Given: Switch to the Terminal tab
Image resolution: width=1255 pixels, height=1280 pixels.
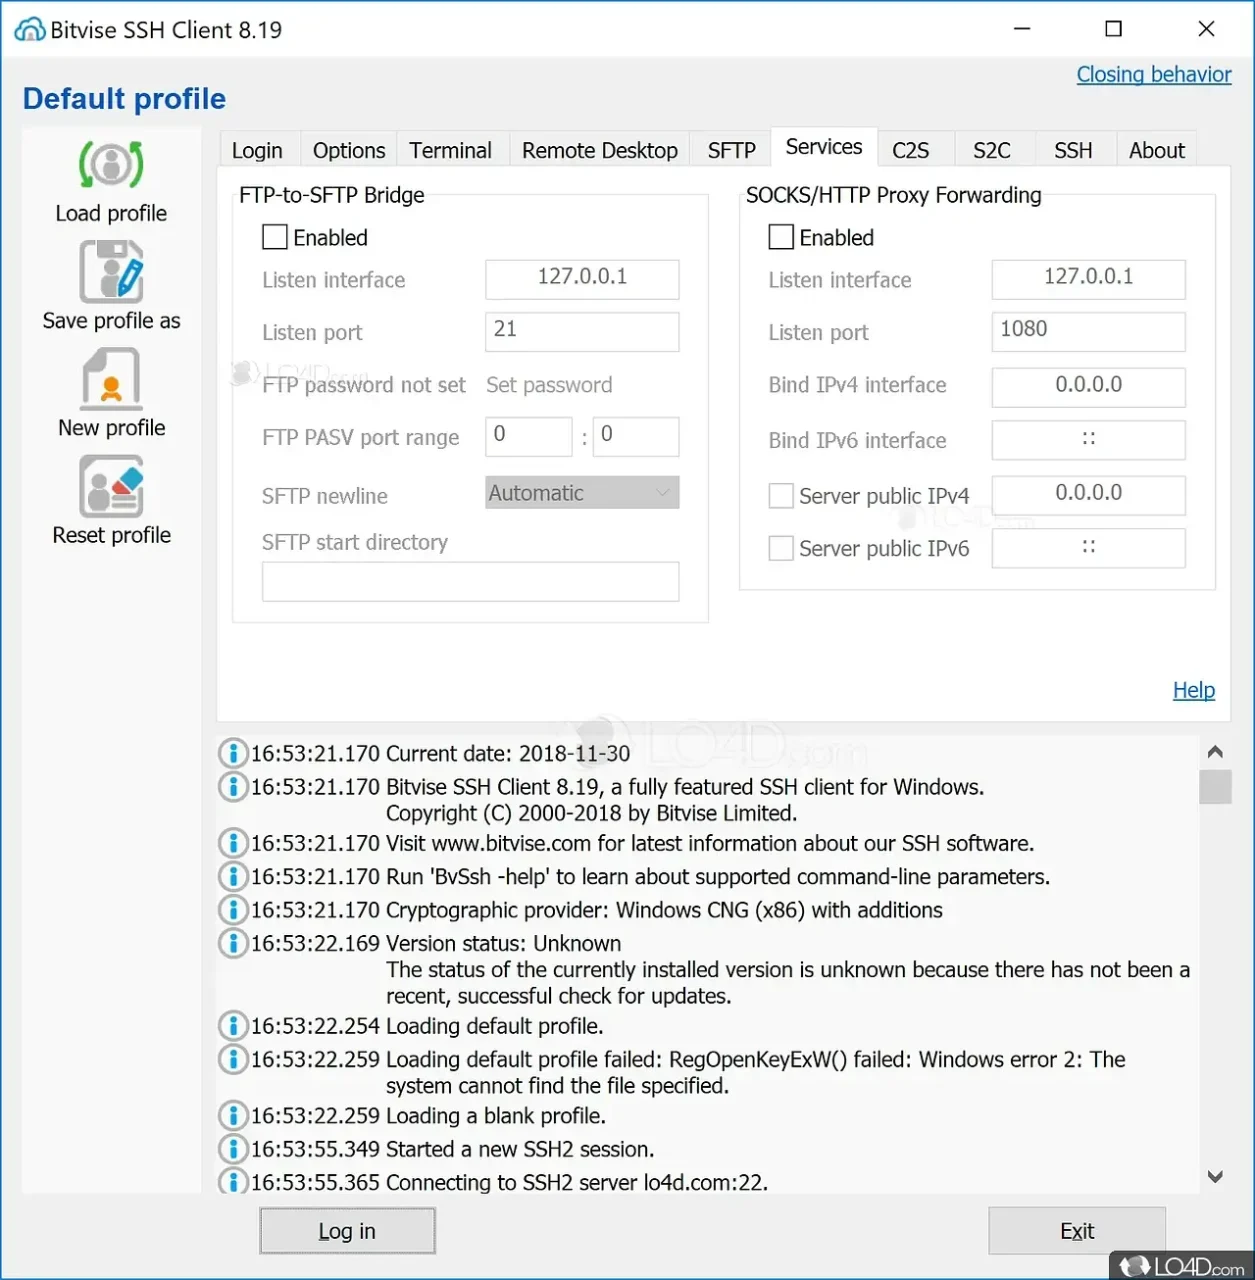Looking at the screenshot, I should tap(450, 151).
